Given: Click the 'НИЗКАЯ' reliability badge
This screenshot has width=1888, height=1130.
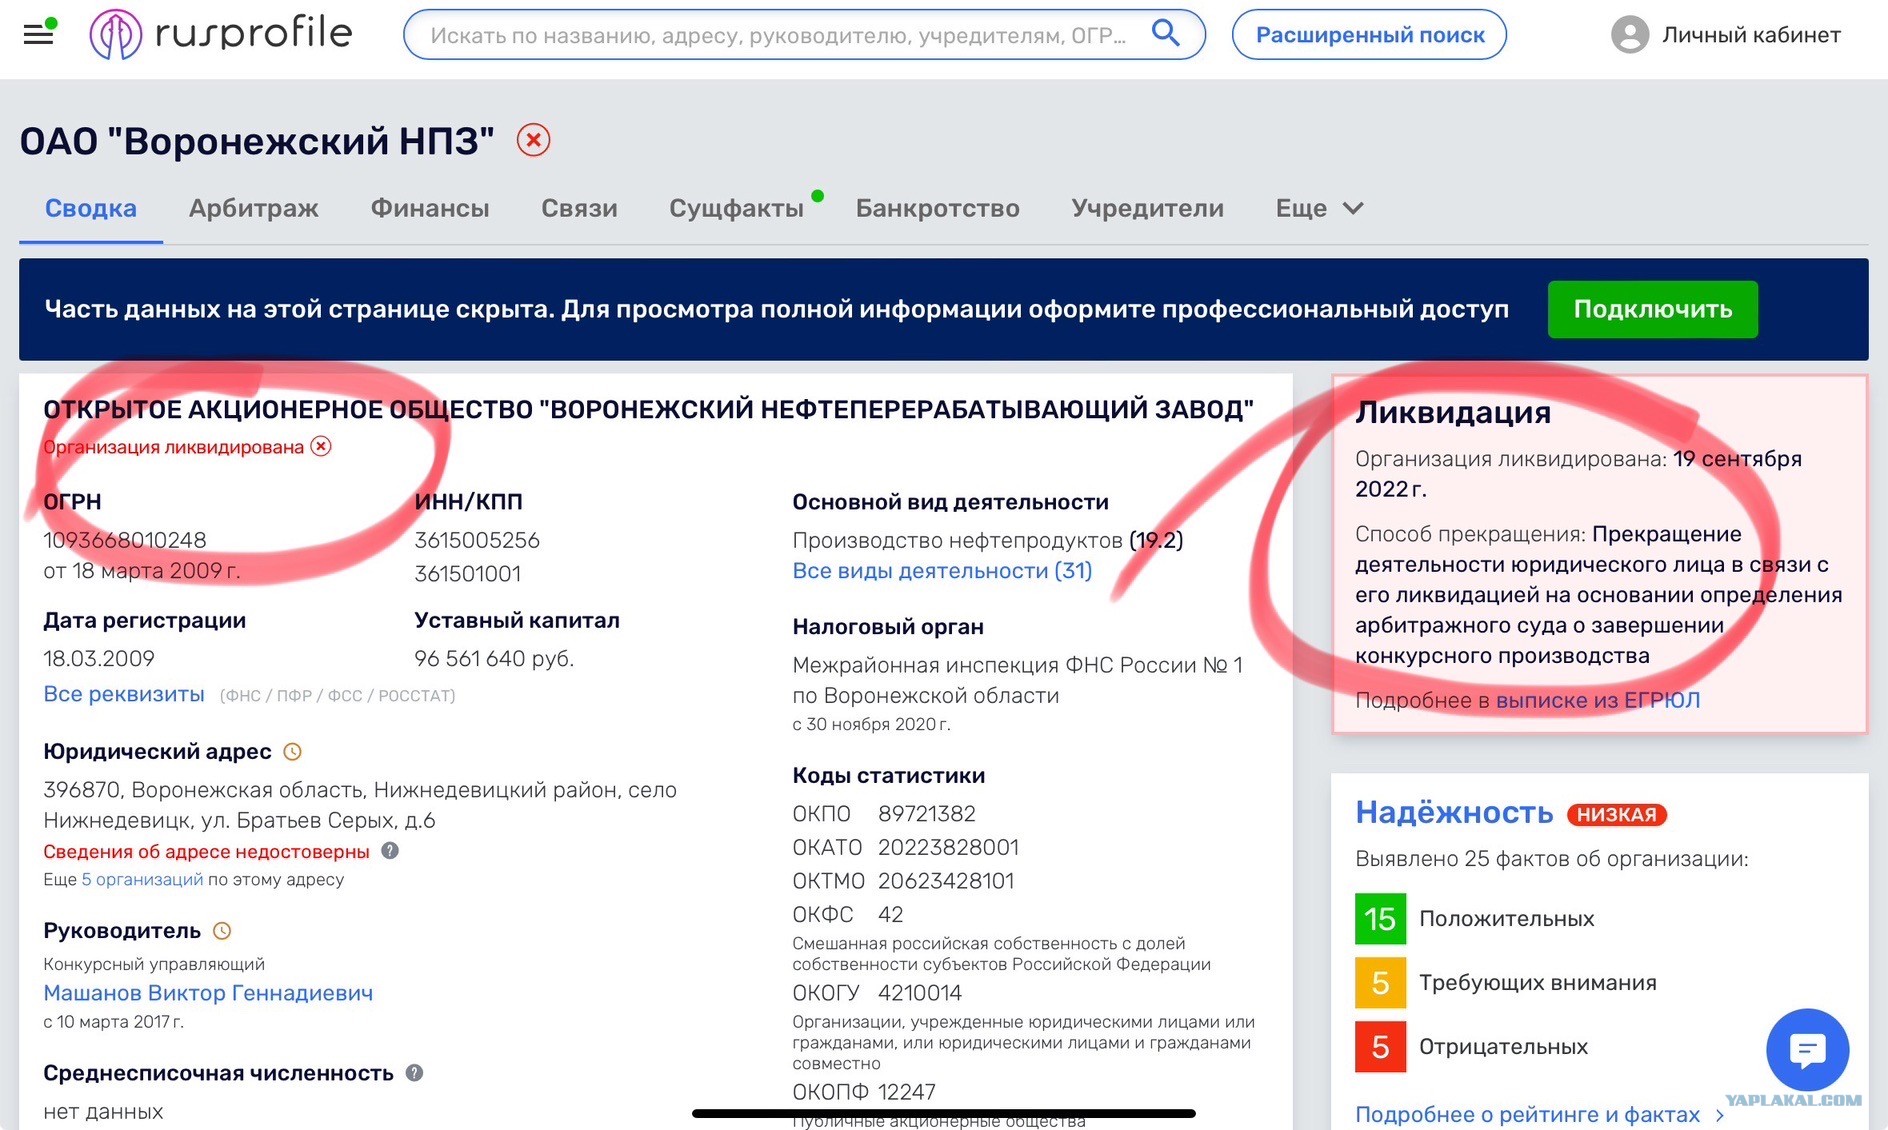Looking at the screenshot, I should point(1617,815).
